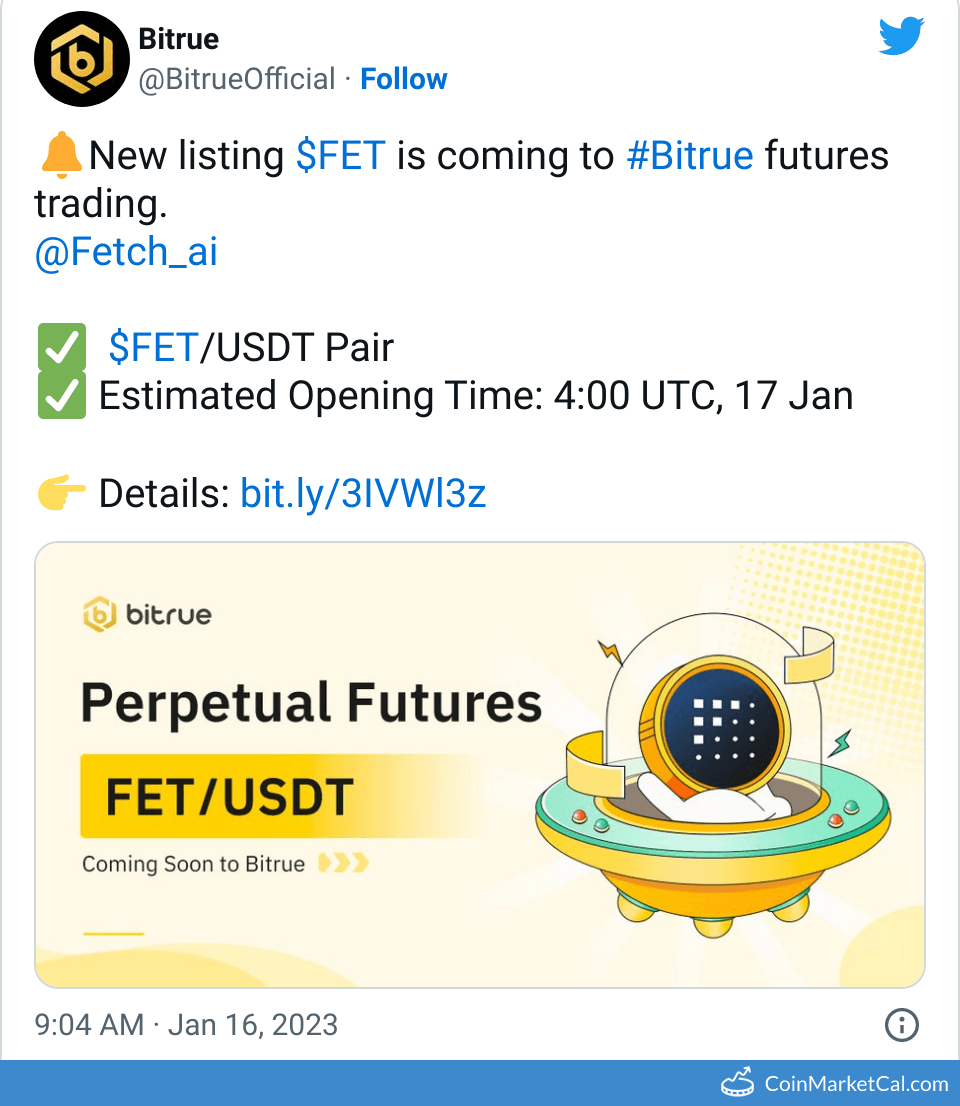Click the CoinMarketCal logo
This screenshot has width=960, height=1106.
[x=738, y=1081]
